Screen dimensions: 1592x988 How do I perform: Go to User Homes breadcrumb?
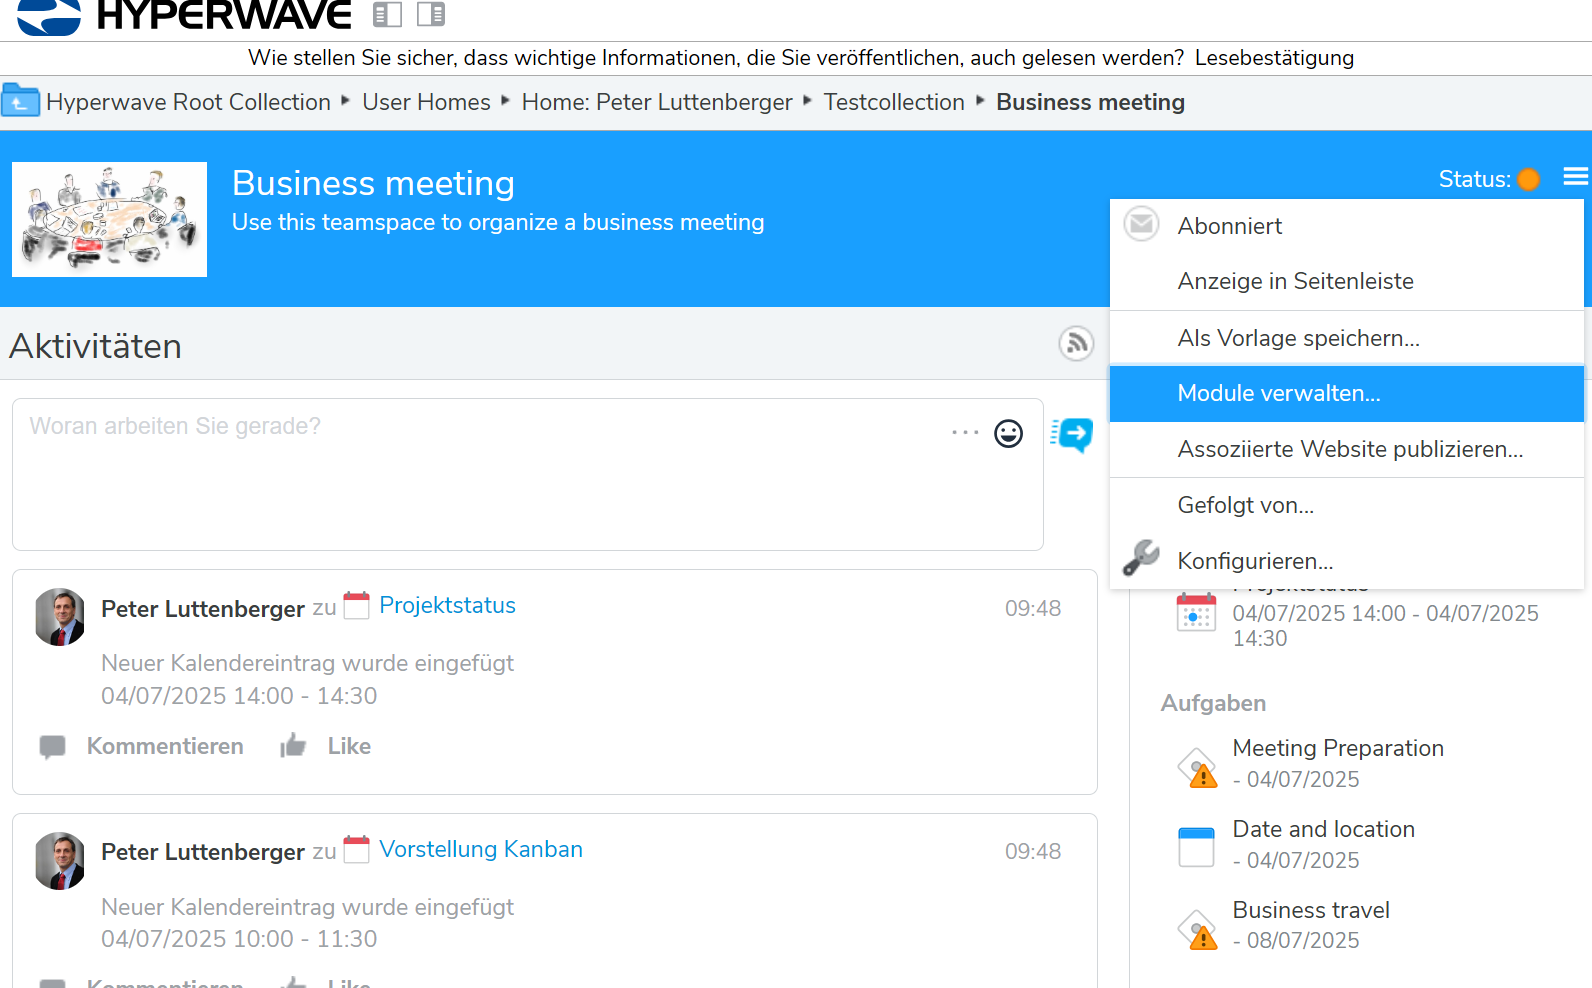pos(426,102)
